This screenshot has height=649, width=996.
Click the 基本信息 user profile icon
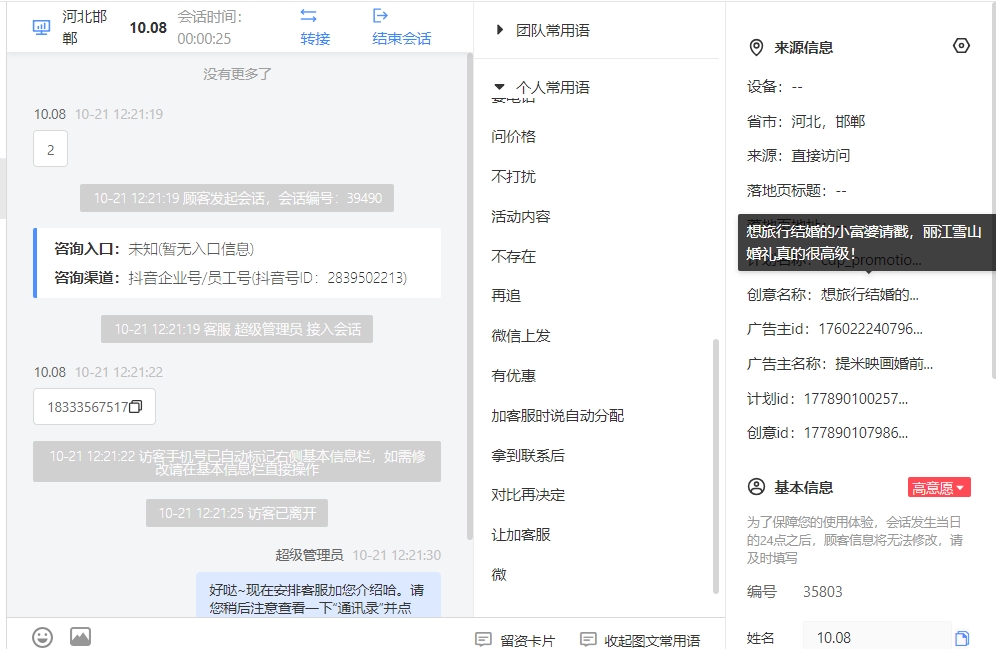[x=756, y=487]
